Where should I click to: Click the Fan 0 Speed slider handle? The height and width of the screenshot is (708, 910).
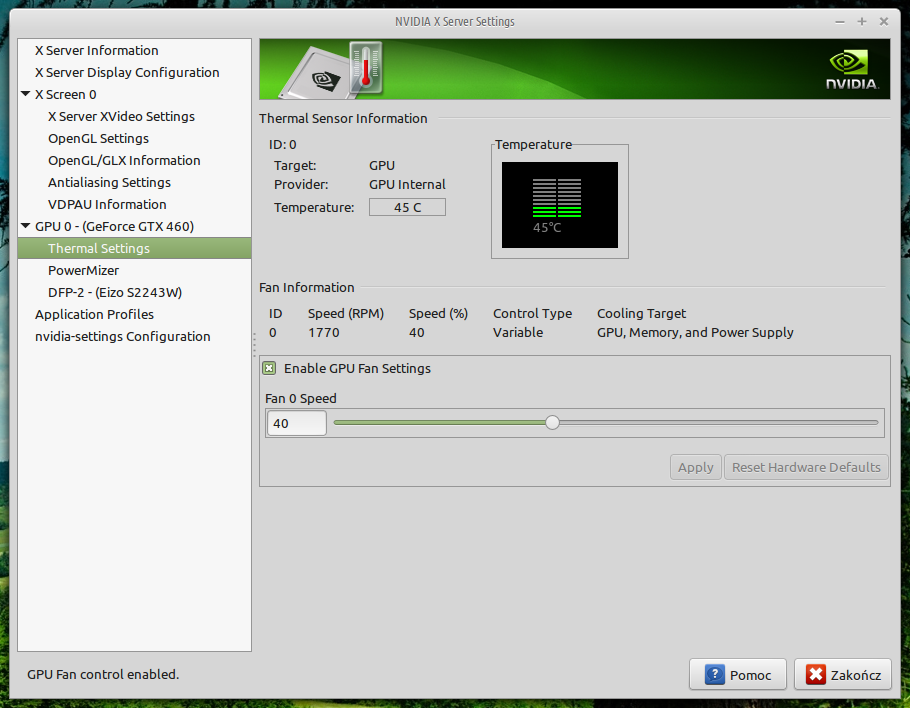552,422
